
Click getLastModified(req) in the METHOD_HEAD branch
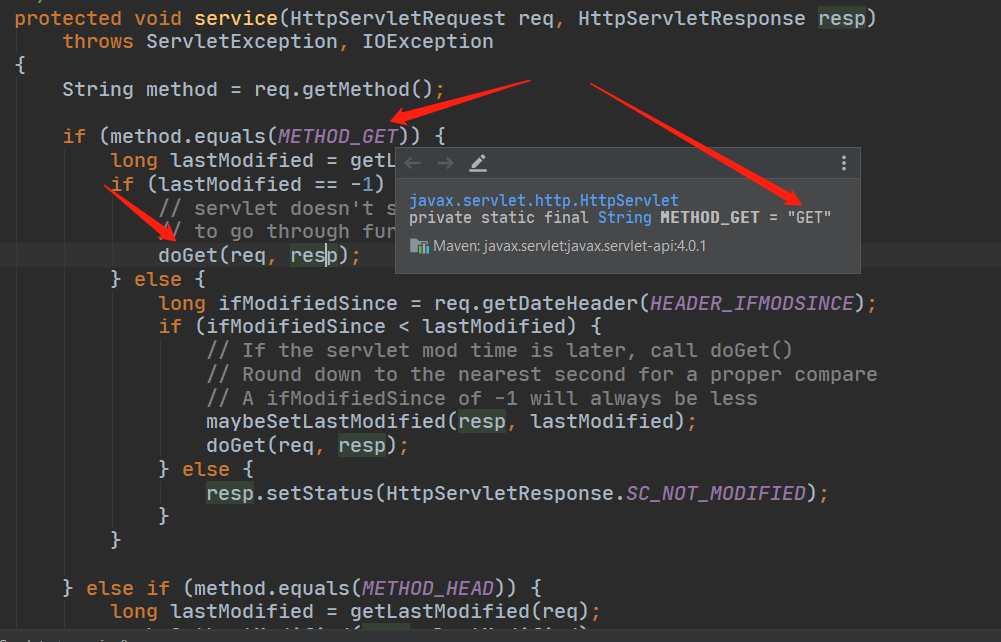[469, 611]
